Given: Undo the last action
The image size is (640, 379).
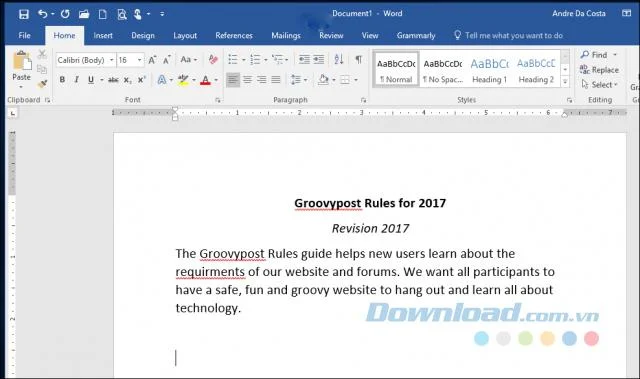Looking at the screenshot, I should [x=42, y=14].
